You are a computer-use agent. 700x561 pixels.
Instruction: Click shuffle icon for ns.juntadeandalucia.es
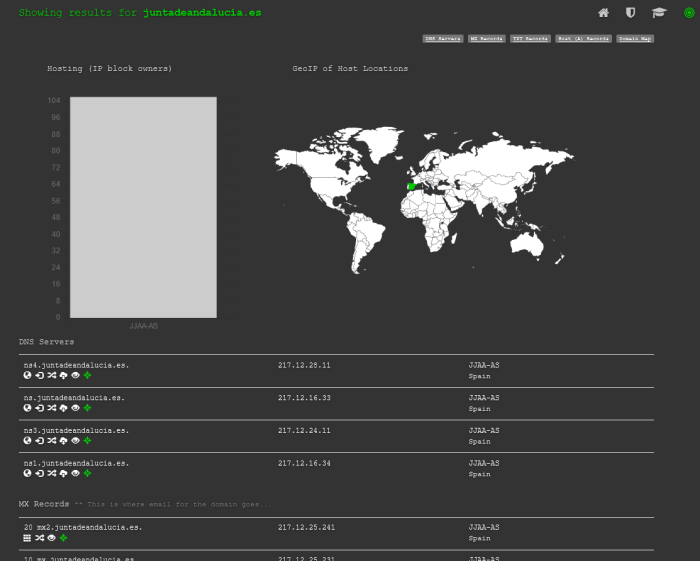(x=51, y=408)
